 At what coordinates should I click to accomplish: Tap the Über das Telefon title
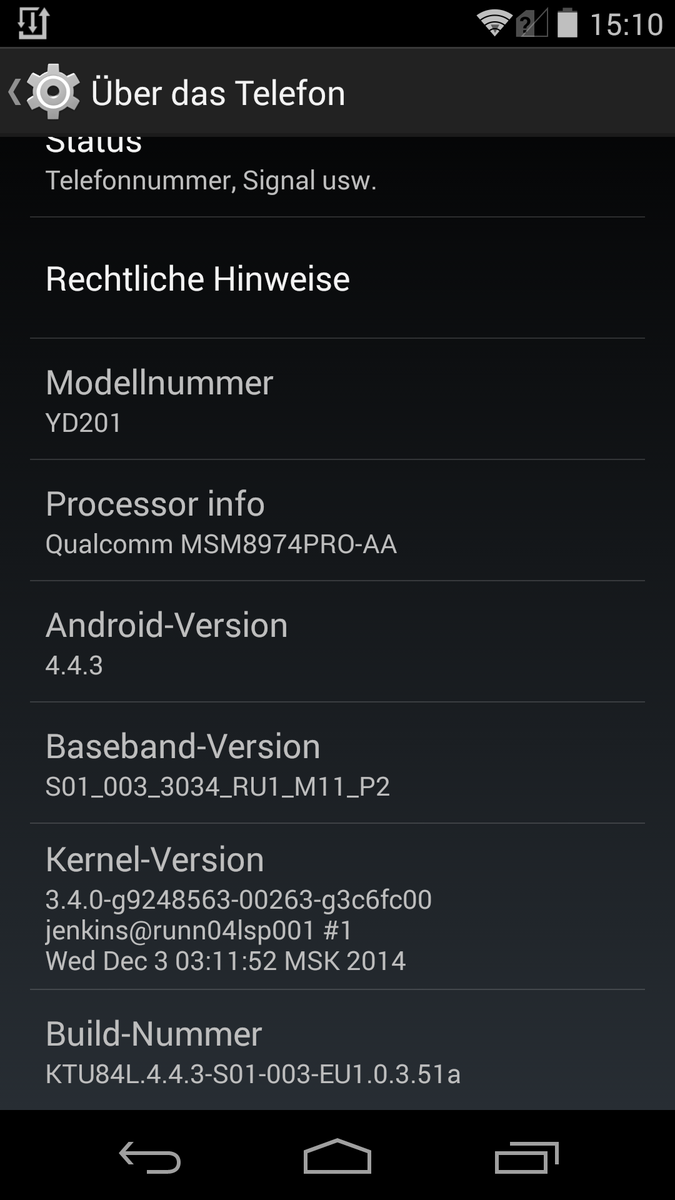coord(218,93)
